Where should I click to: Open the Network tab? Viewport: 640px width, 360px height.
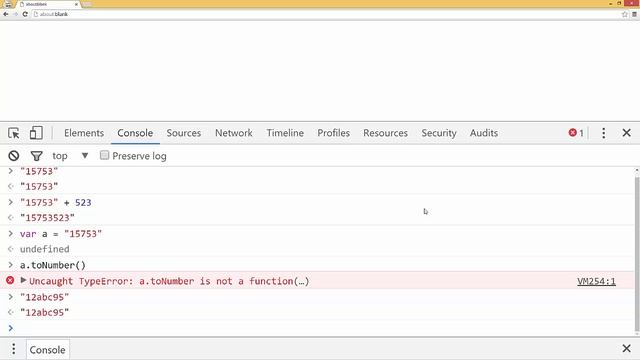point(234,133)
